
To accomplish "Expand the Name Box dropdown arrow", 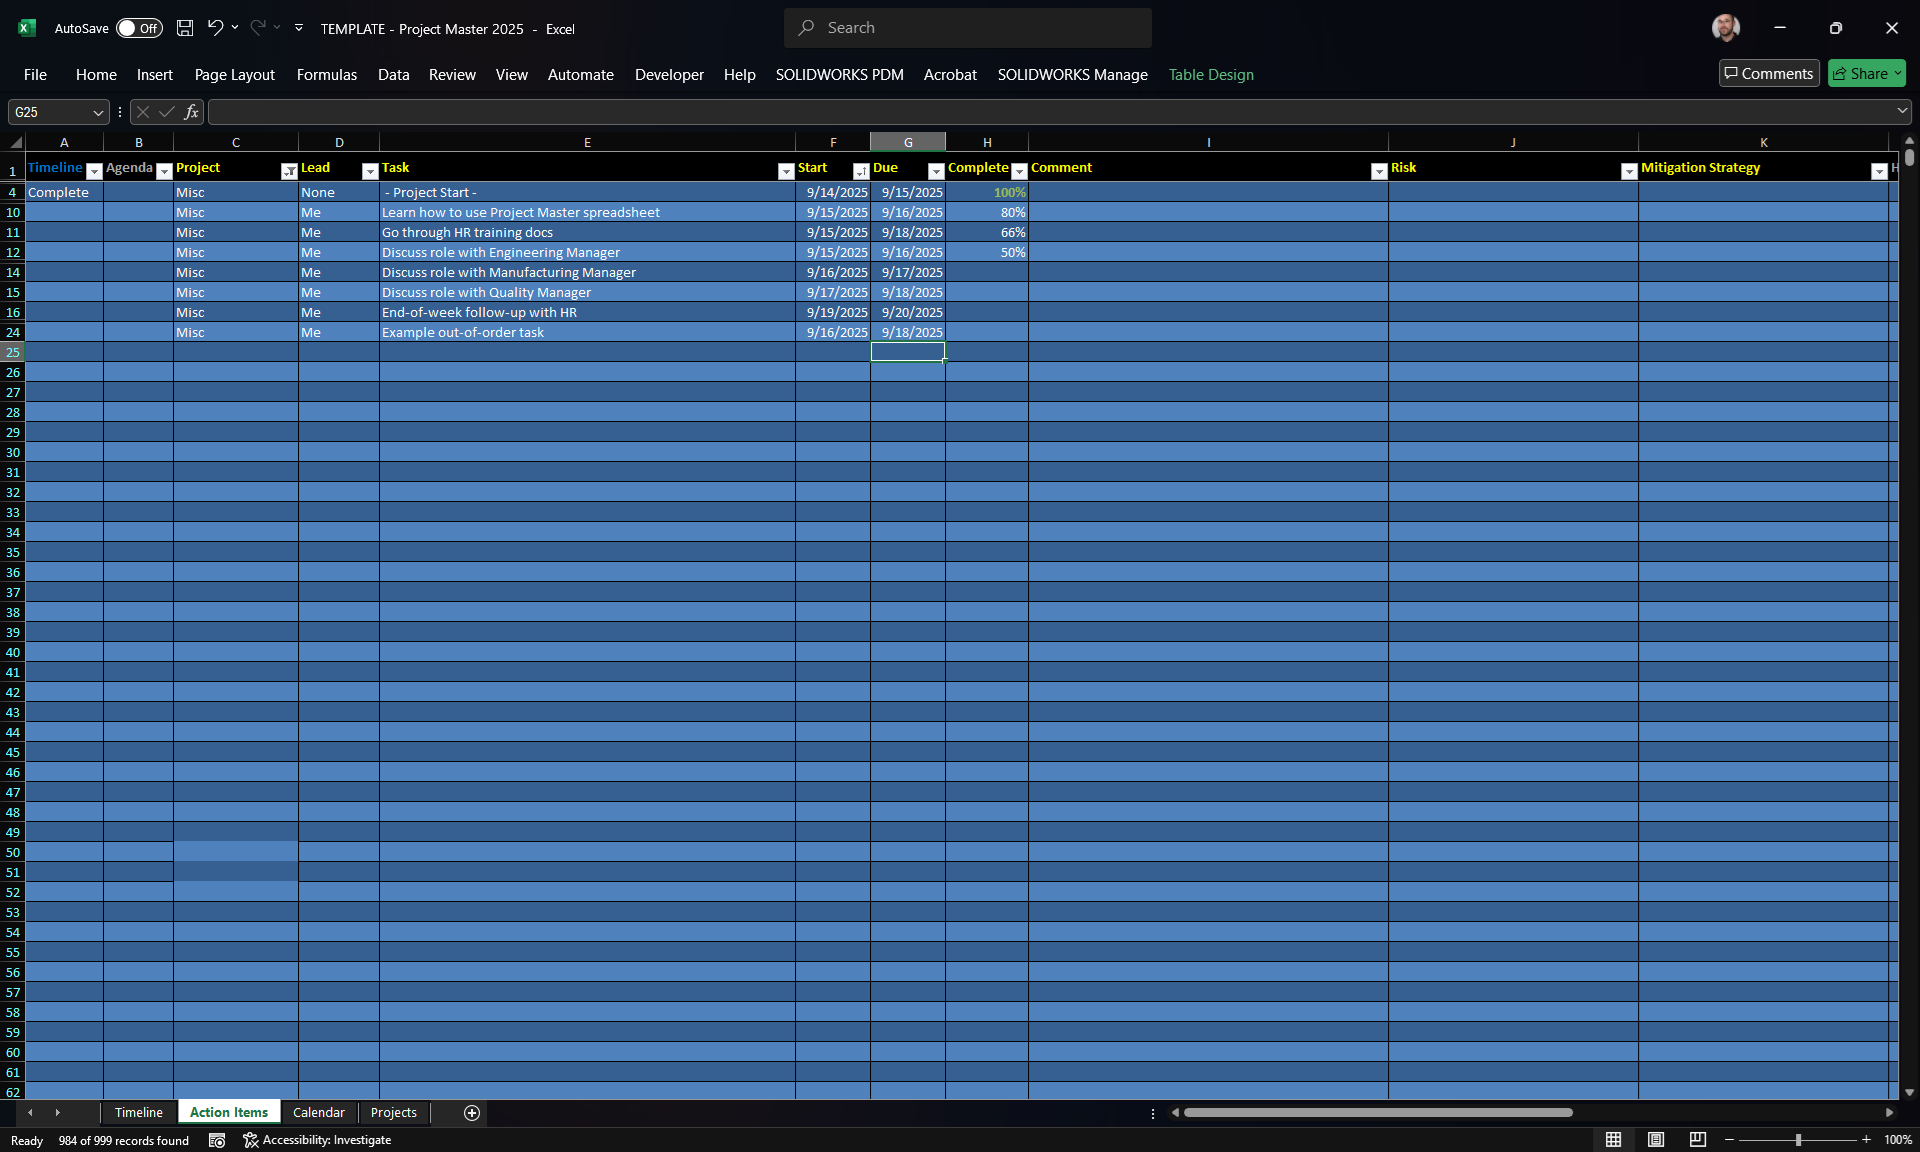I will (98, 112).
